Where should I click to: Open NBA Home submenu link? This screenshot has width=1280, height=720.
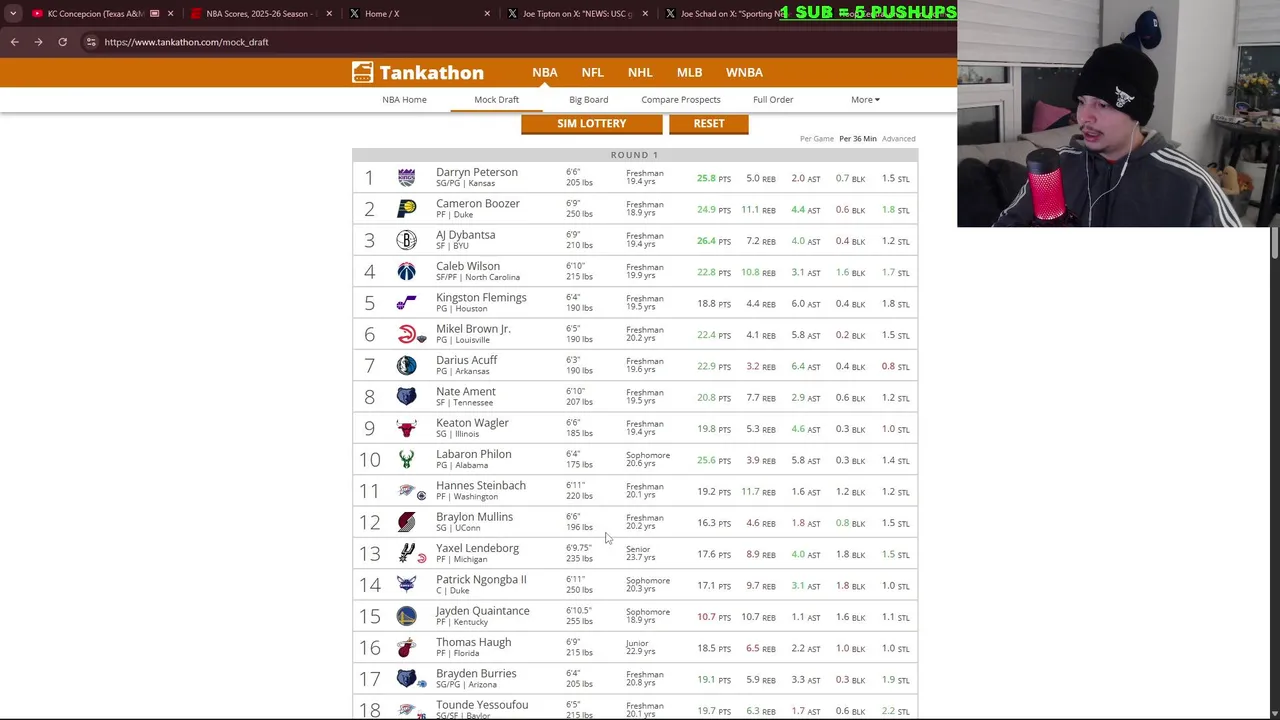[x=404, y=99]
